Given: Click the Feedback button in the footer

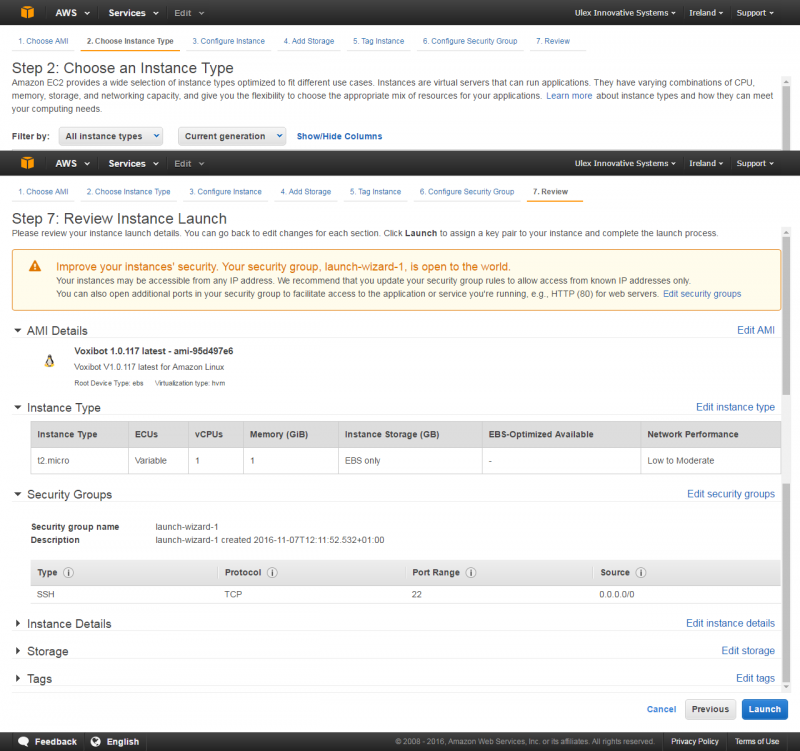Looking at the screenshot, I should click(x=47, y=741).
